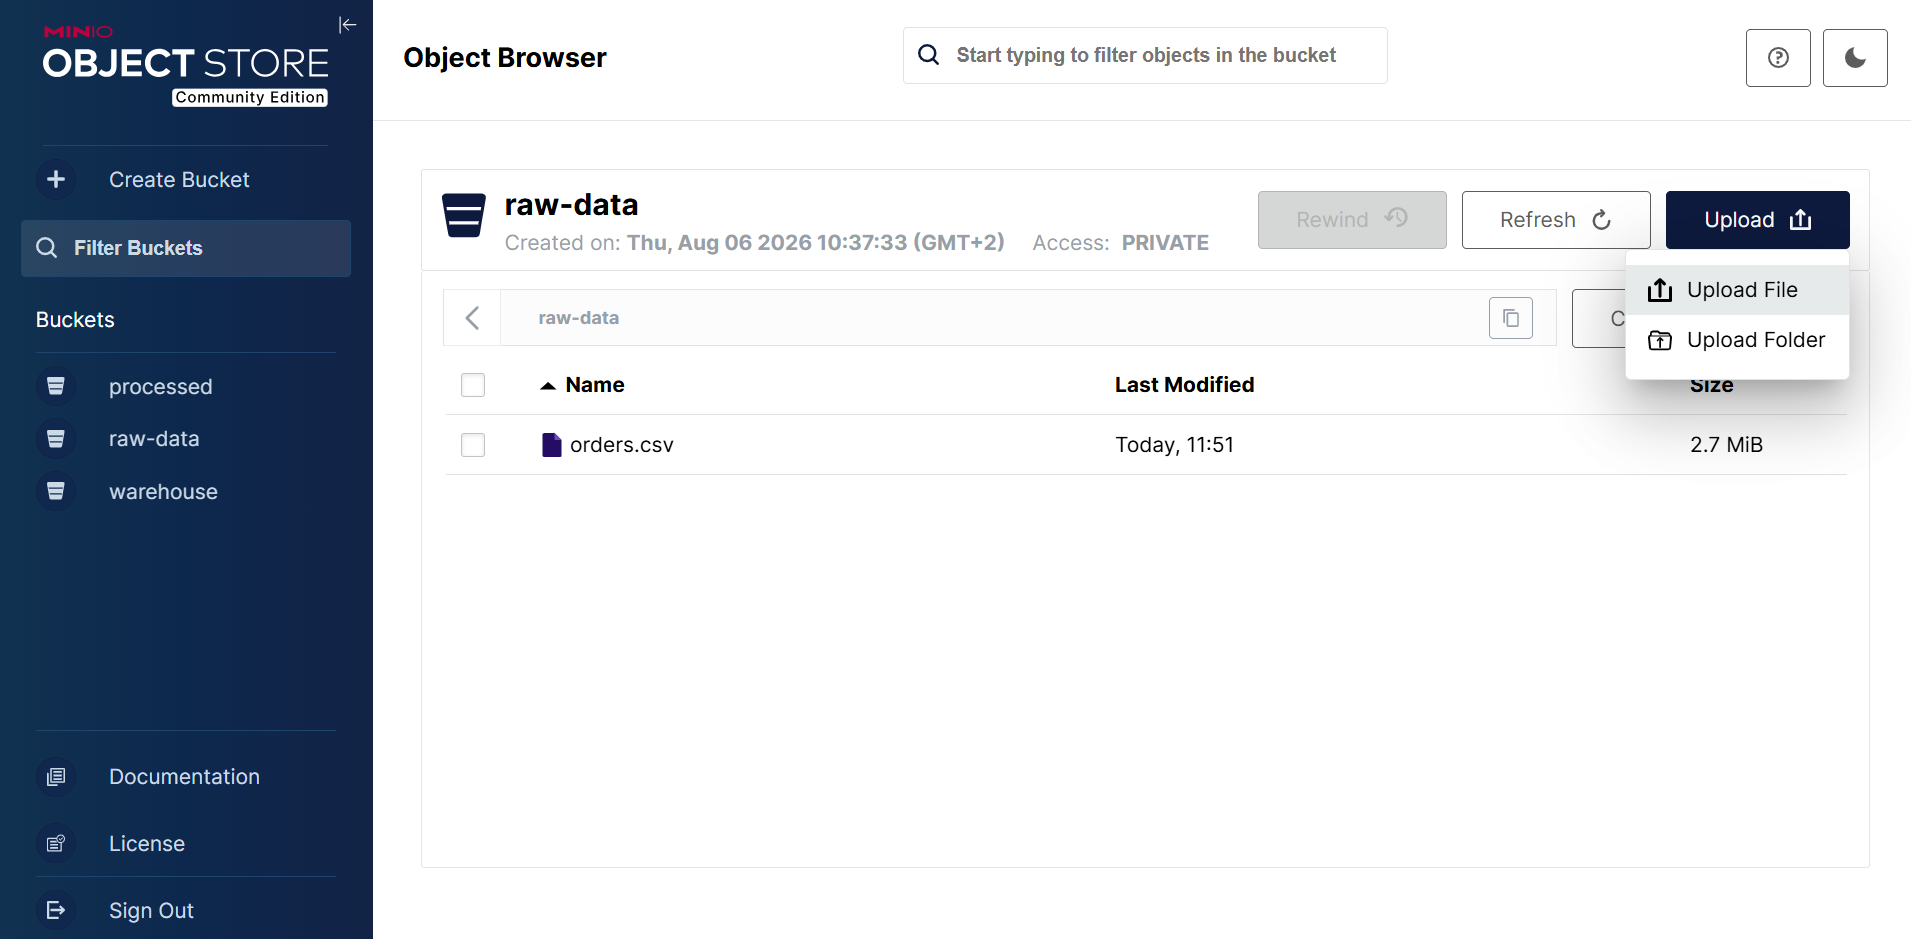This screenshot has height=939, width=1911.
Task: Click the Refresh button
Action: pos(1556,220)
